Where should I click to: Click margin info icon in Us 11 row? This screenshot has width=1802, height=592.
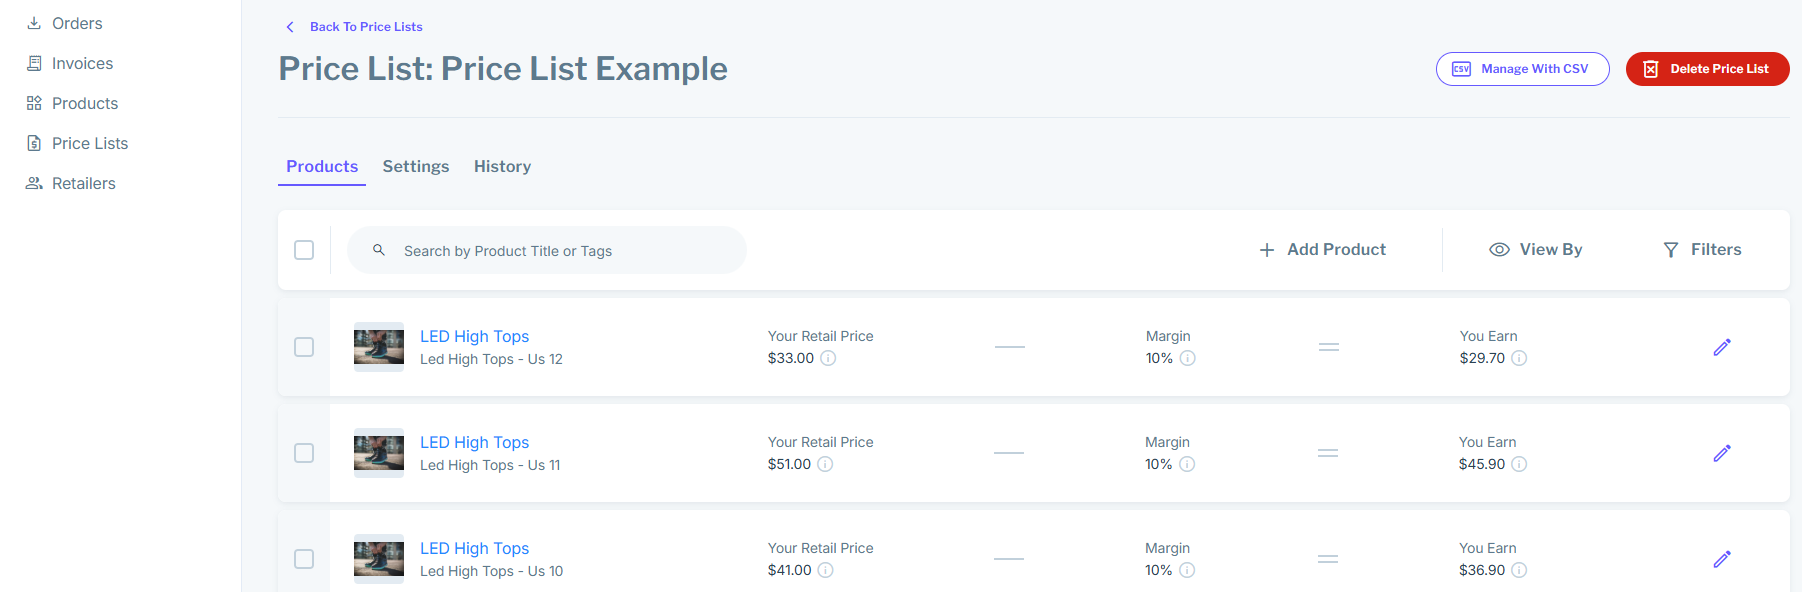1187,464
